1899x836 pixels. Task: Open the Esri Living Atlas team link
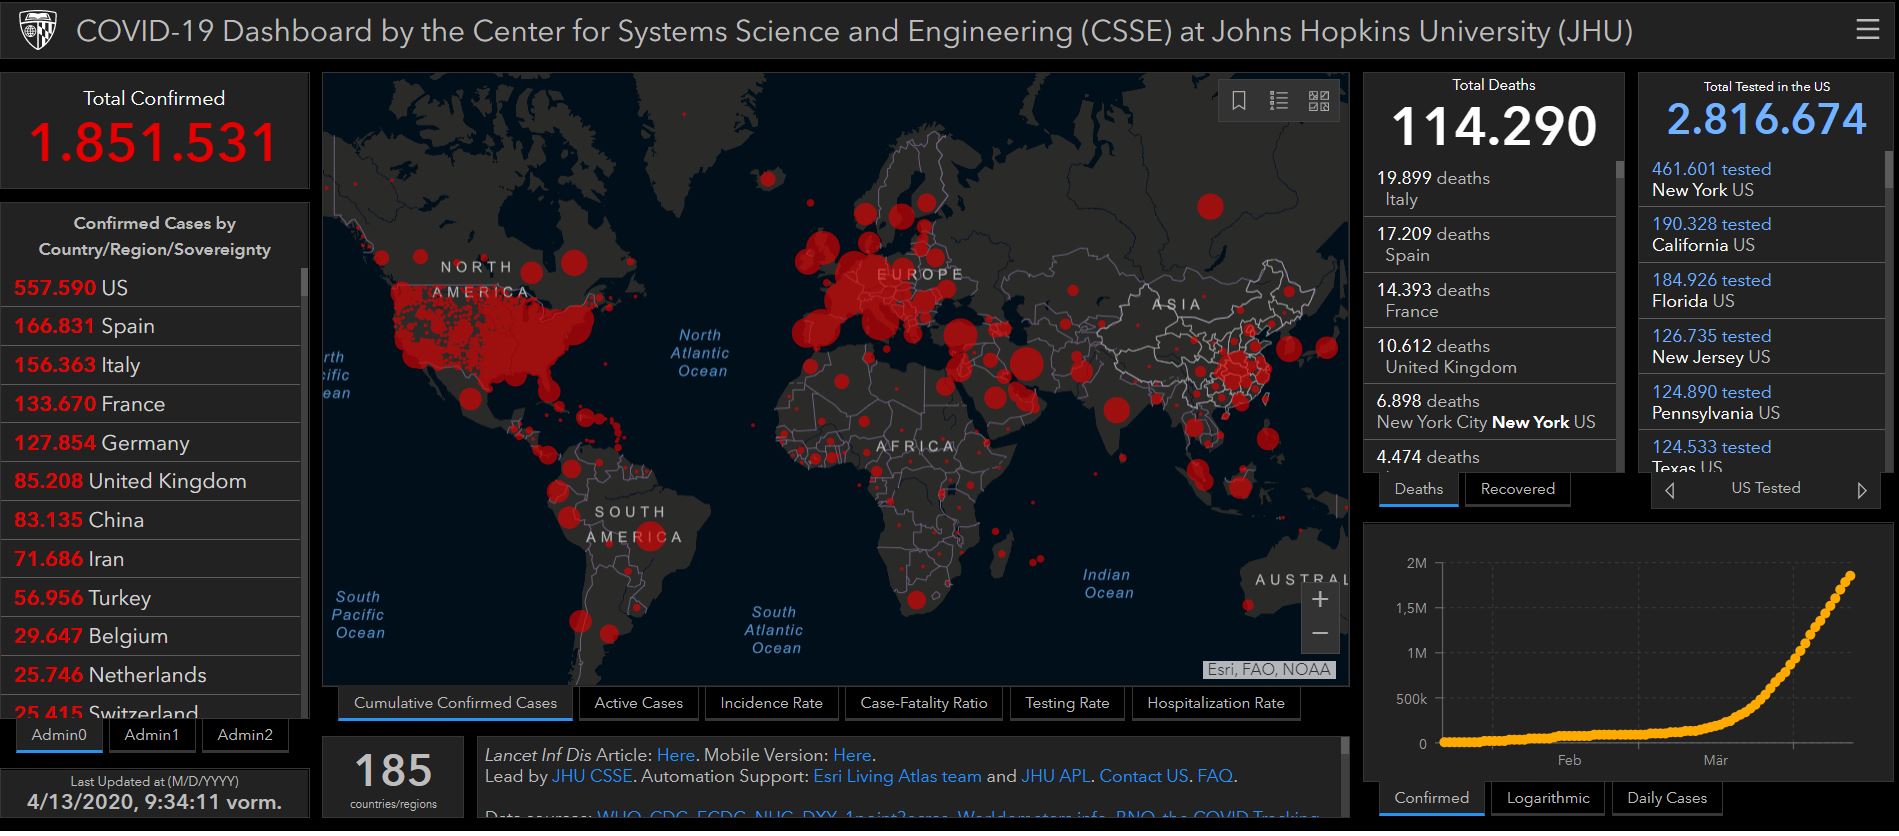pyautogui.click(x=897, y=776)
